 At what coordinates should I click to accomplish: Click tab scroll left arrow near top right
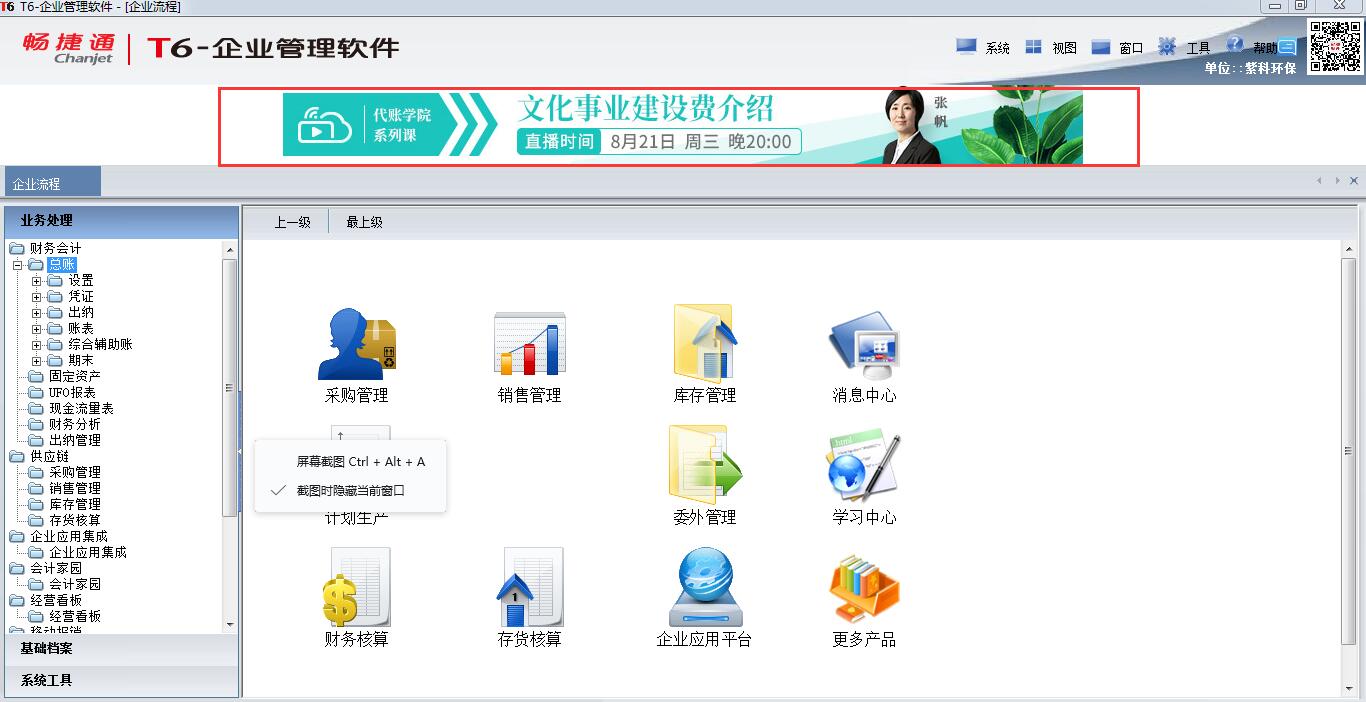click(x=1320, y=181)
